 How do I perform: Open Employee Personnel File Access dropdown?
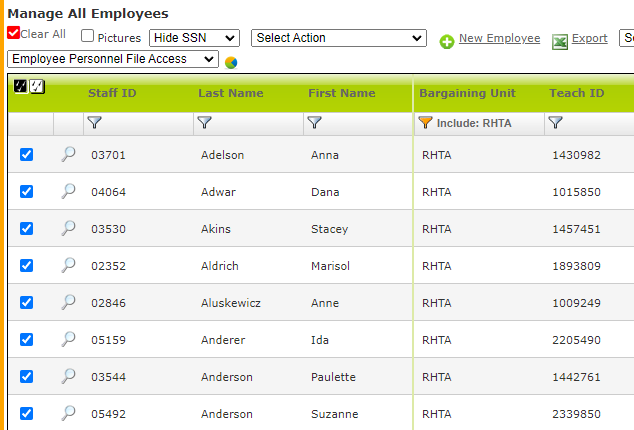point(112,59)
